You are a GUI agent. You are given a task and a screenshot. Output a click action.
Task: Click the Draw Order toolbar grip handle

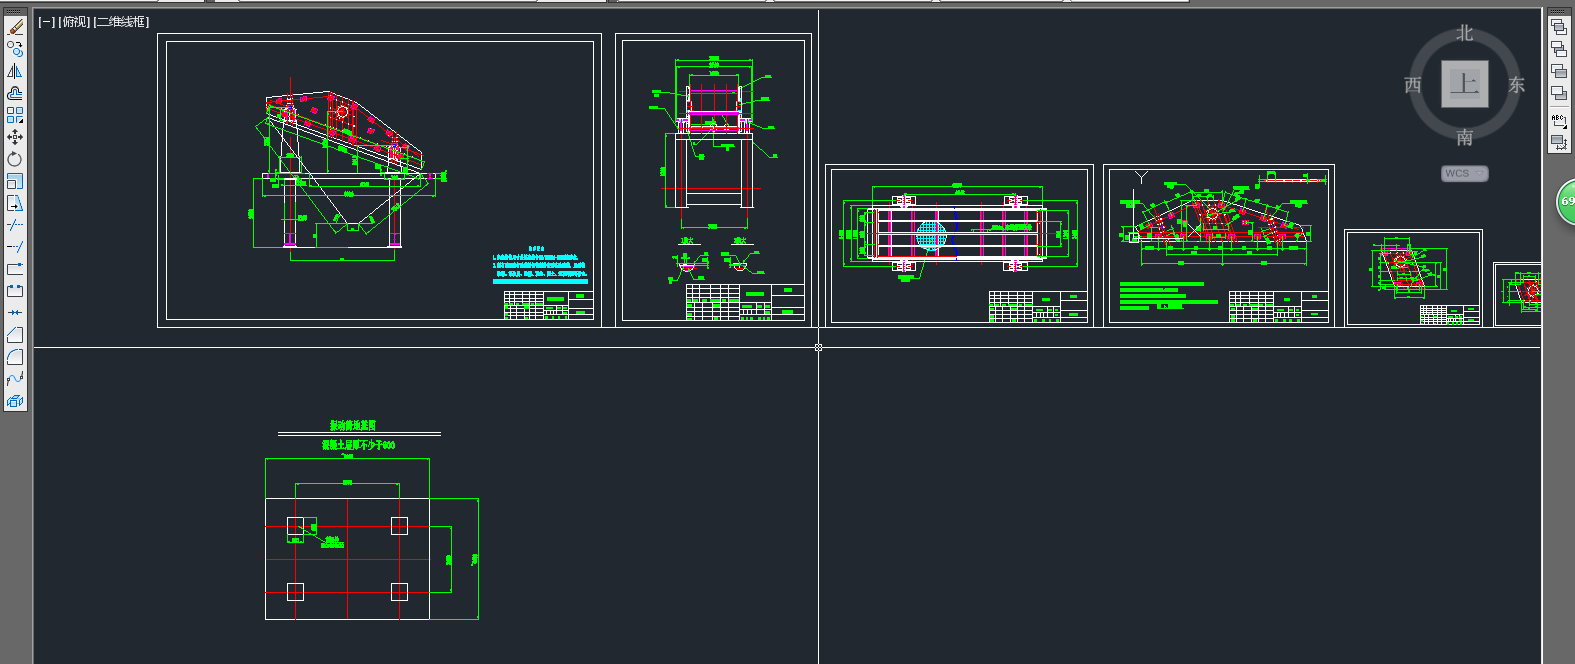[x=1559, y=12]
